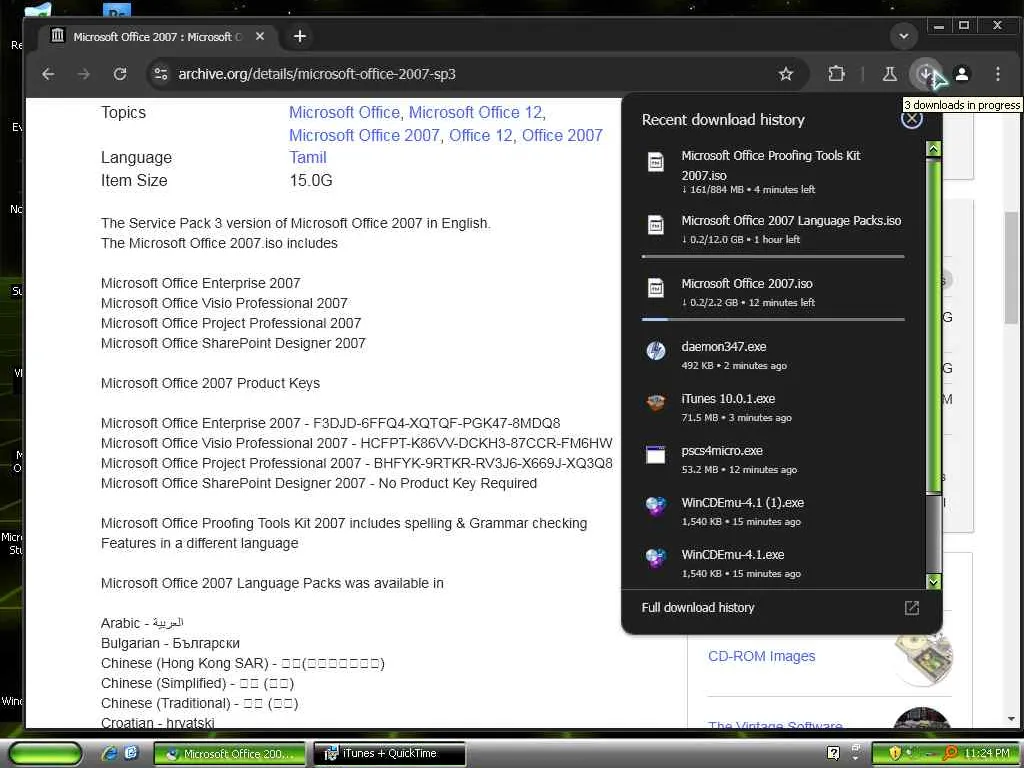Click Enterprise 2007 product key line

(x=330, y=423)
